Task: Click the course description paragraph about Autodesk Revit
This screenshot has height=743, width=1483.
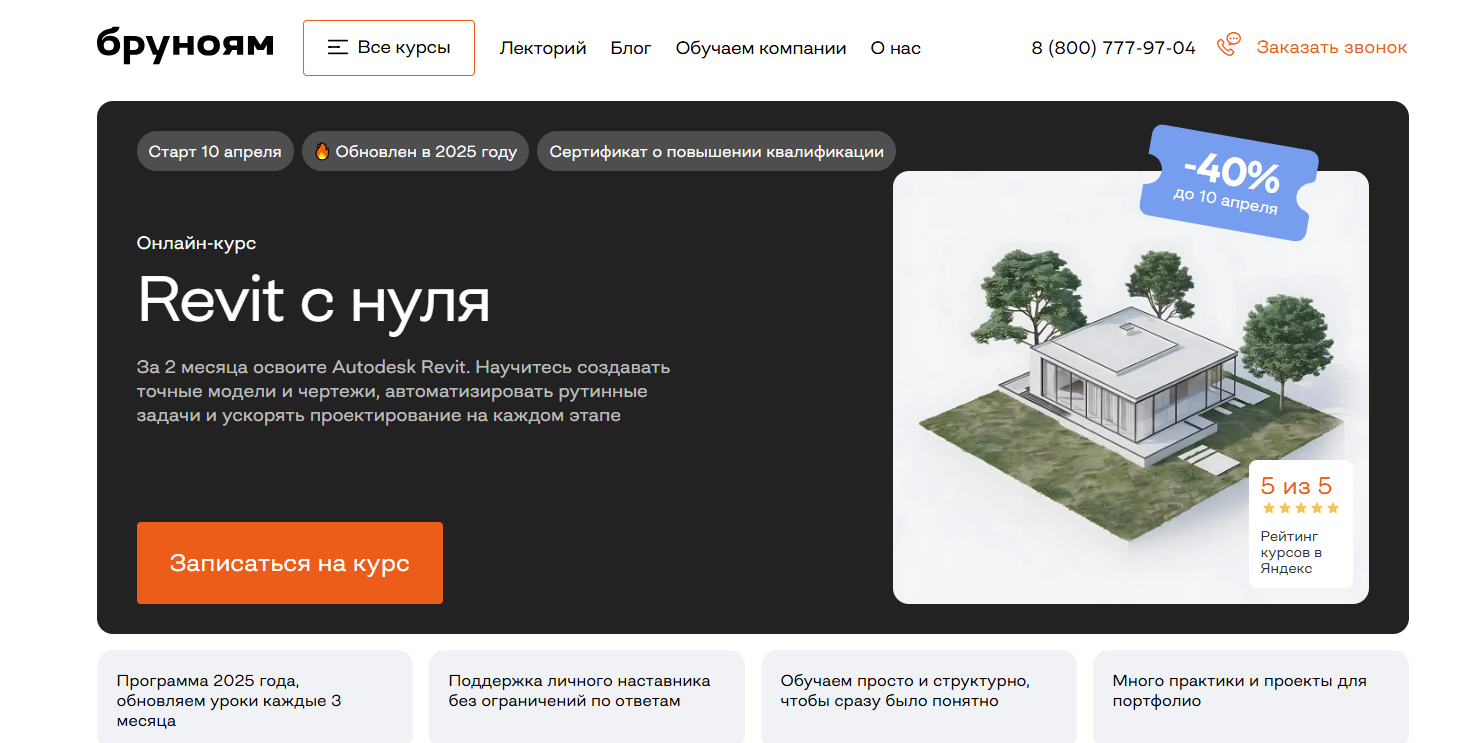Action: 404,391
